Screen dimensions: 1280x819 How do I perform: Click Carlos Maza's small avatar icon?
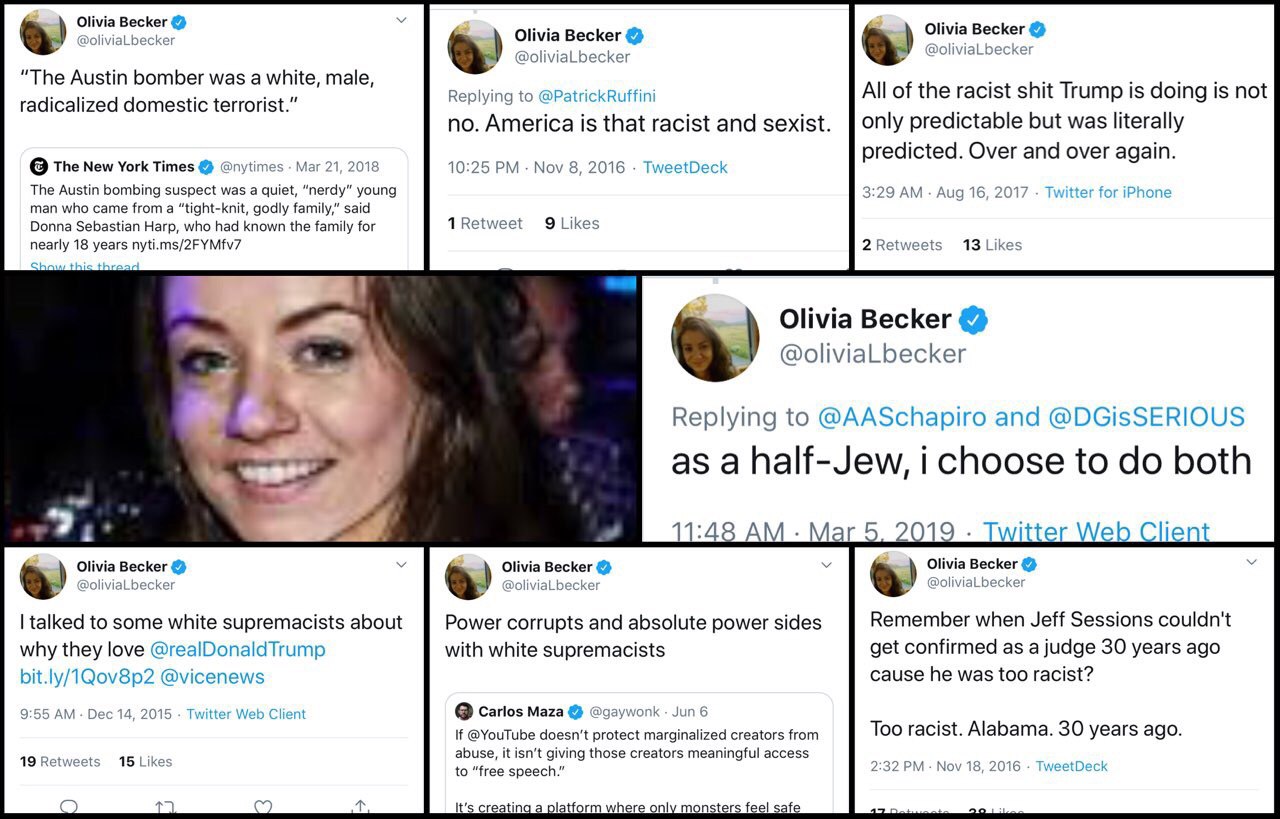click(x=464, y=711)
